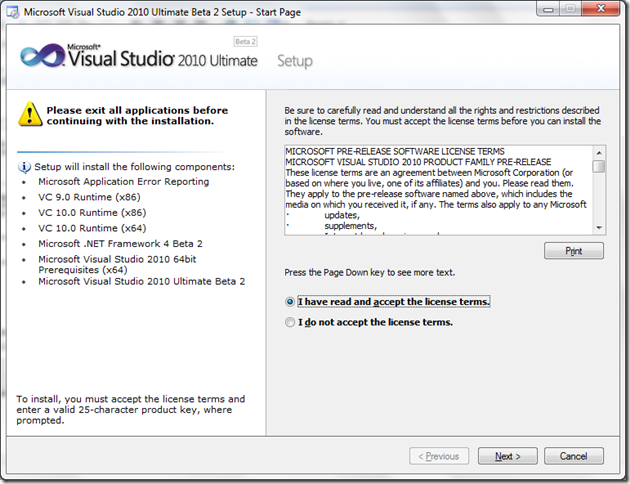The image size is (630, 484).
Task: Click 'VC 9.0 Runtime (x86)' list item
Action: 89,197
